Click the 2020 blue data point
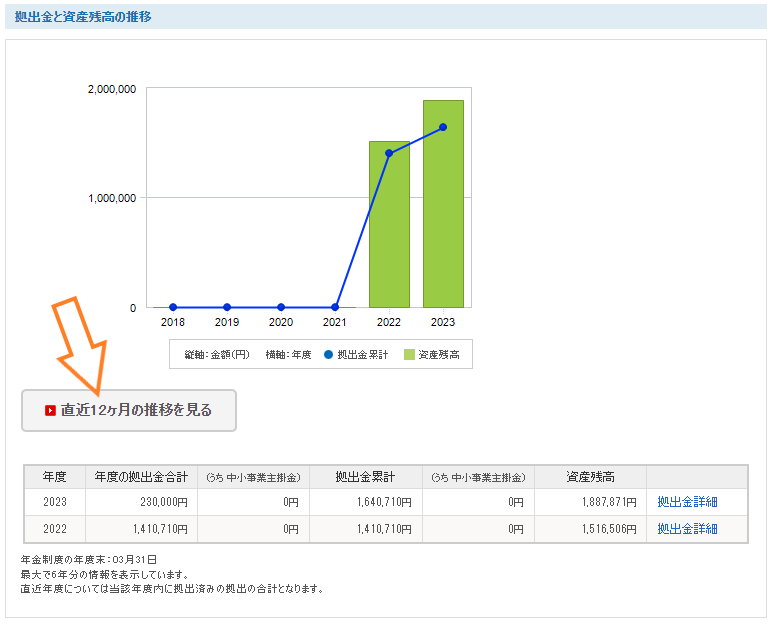The width and height of the screenshot is (773, 629). click(281, 307)
